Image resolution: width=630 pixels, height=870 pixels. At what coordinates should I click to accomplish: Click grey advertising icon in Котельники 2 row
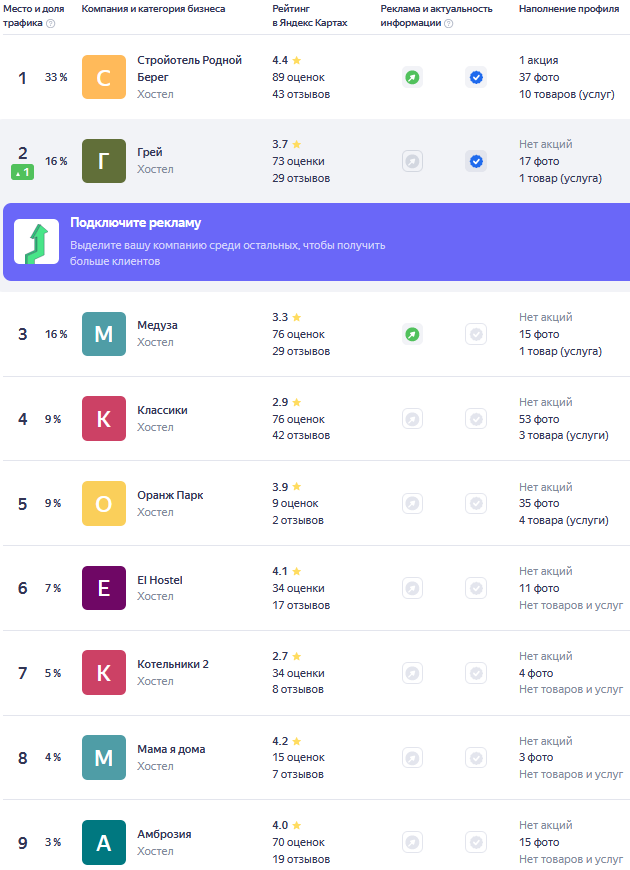point(412,673)
